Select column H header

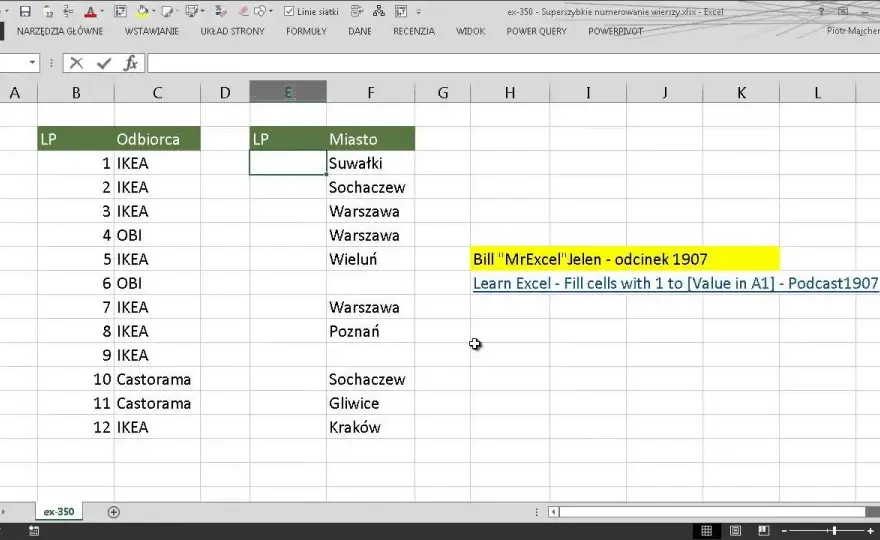point(510,92)
